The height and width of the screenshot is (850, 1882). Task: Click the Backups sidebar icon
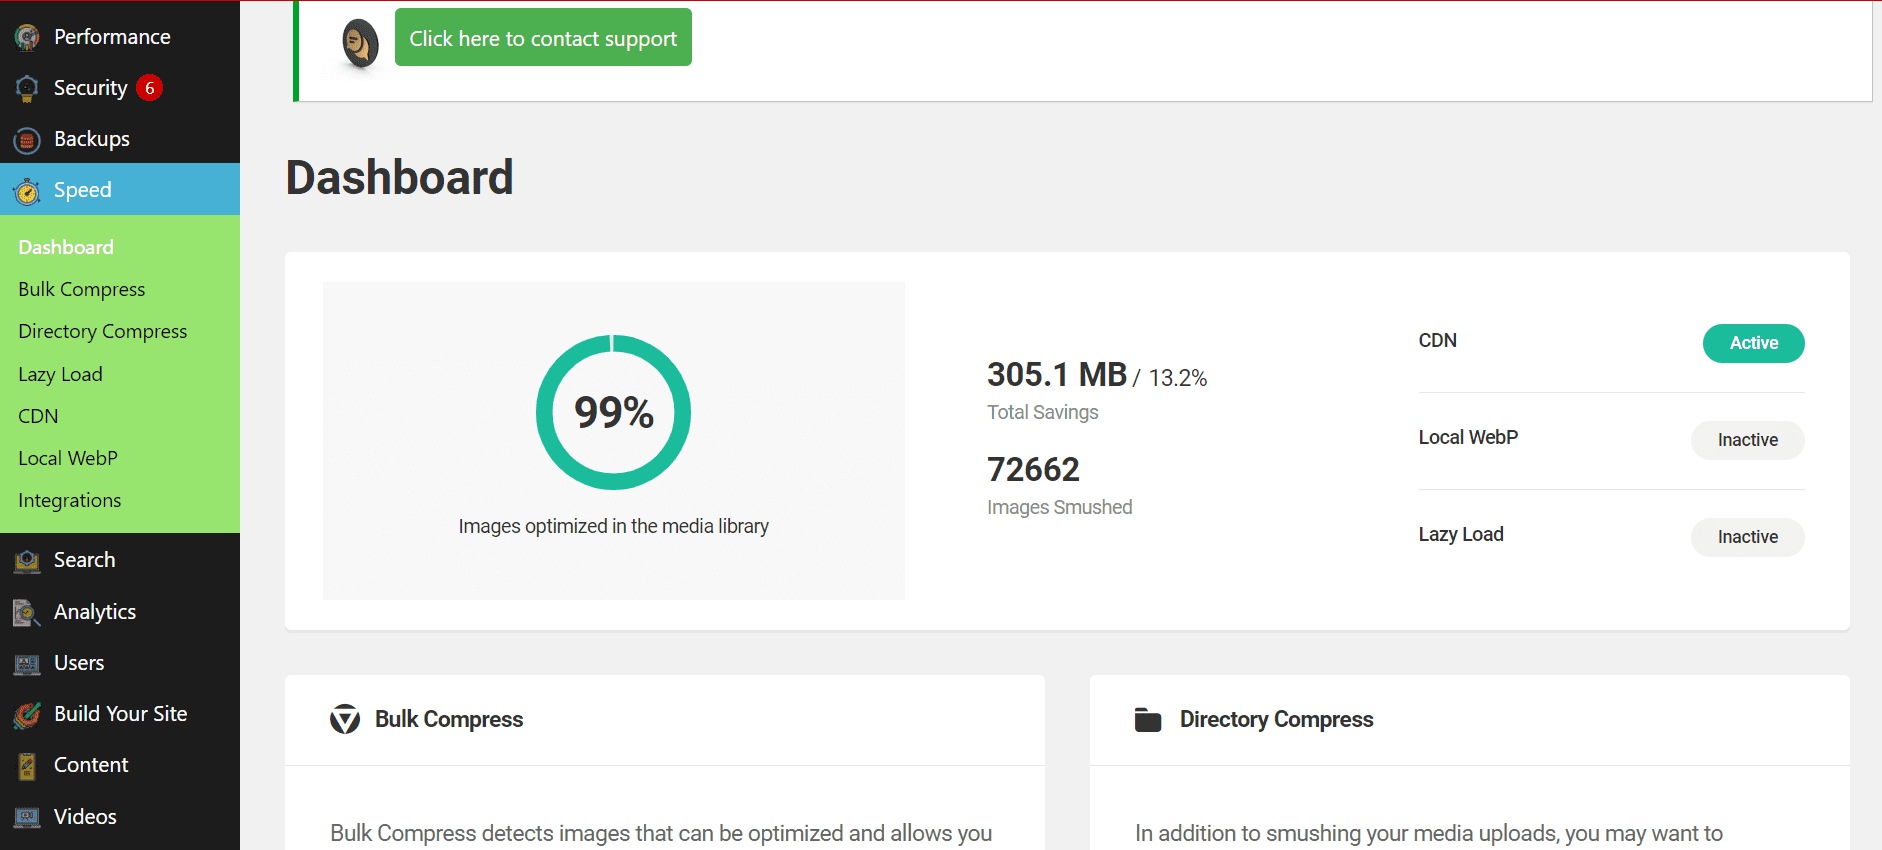(x=27, y=140)
